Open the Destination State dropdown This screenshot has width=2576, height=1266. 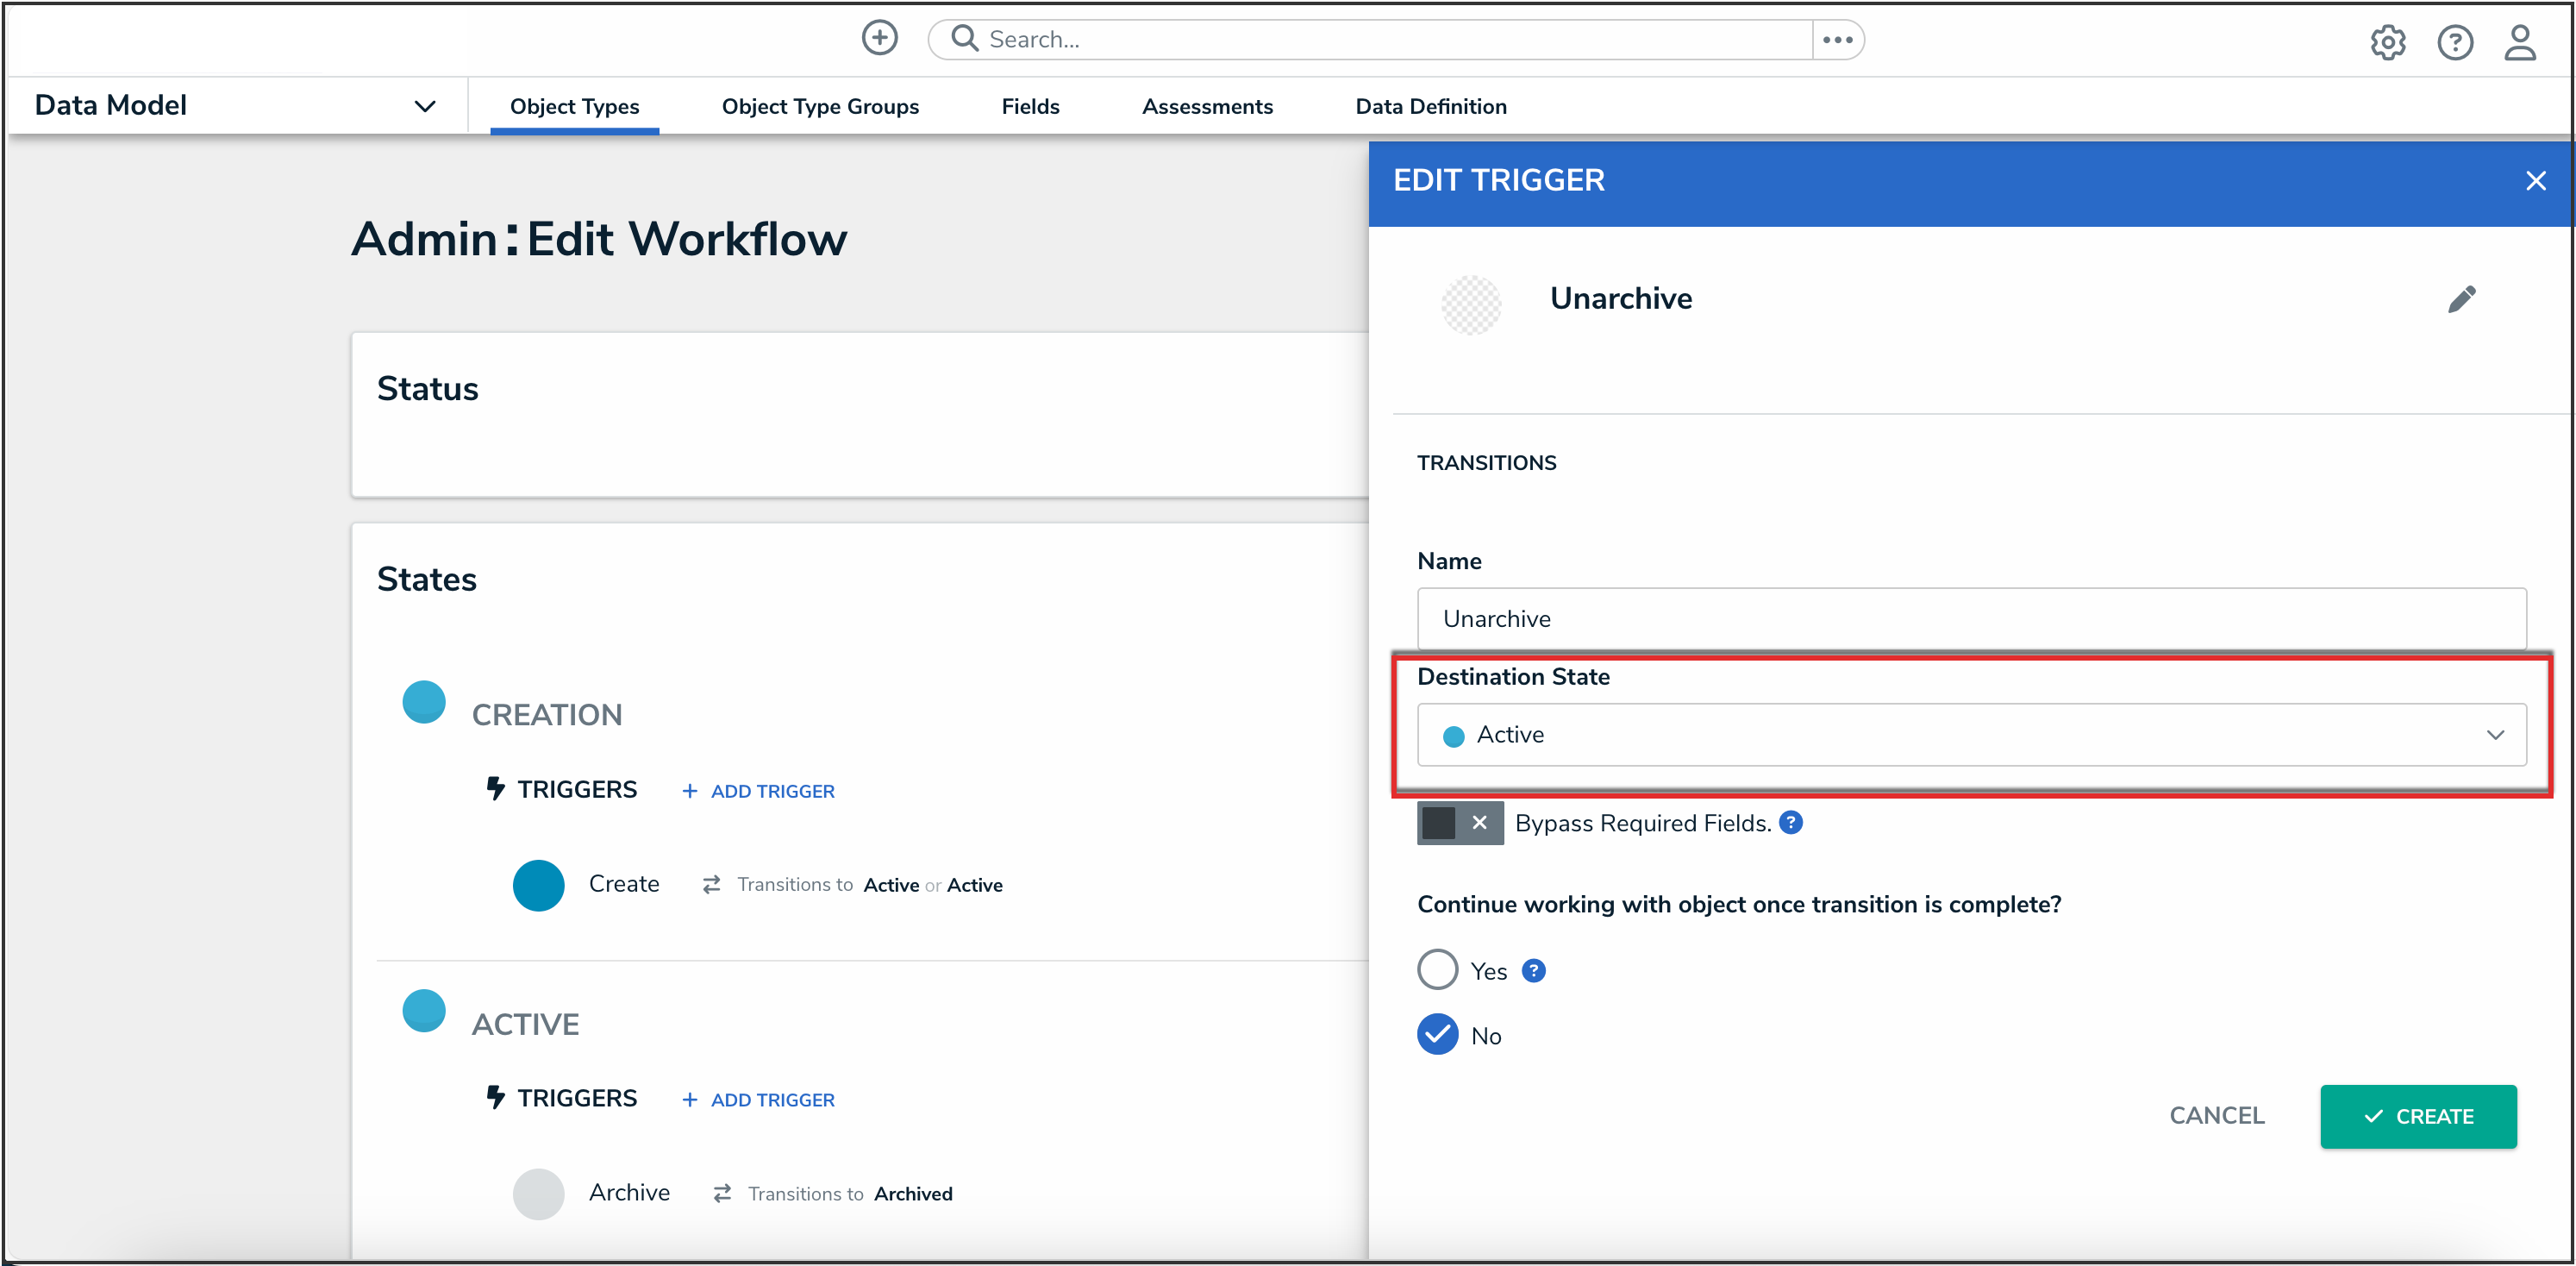click(x=1970, y=735)
